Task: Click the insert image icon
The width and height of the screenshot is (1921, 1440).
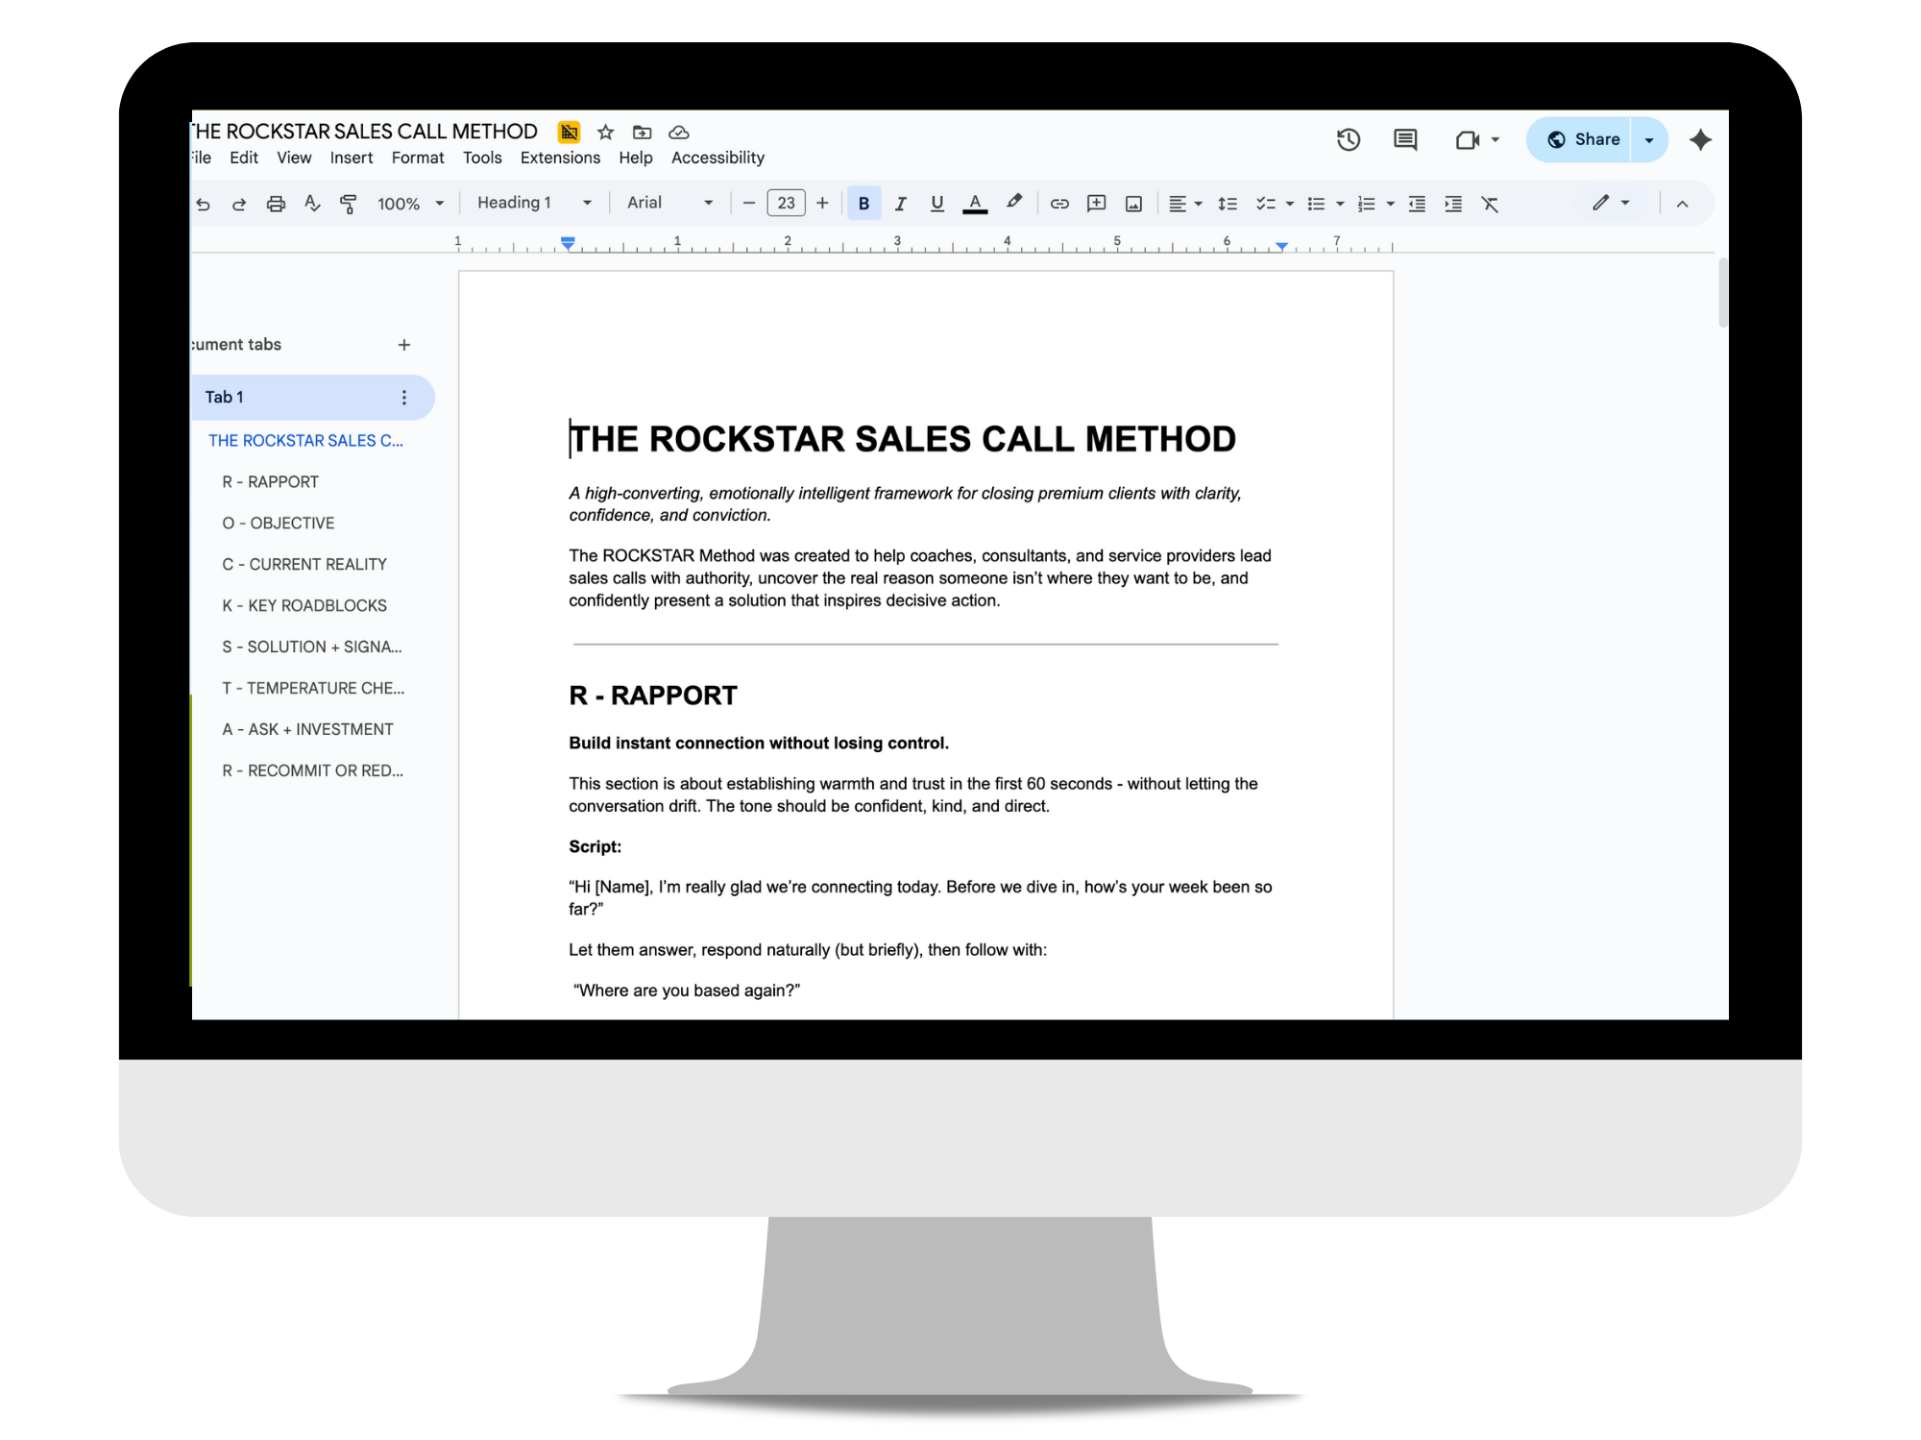Action: click(1133, 204)
